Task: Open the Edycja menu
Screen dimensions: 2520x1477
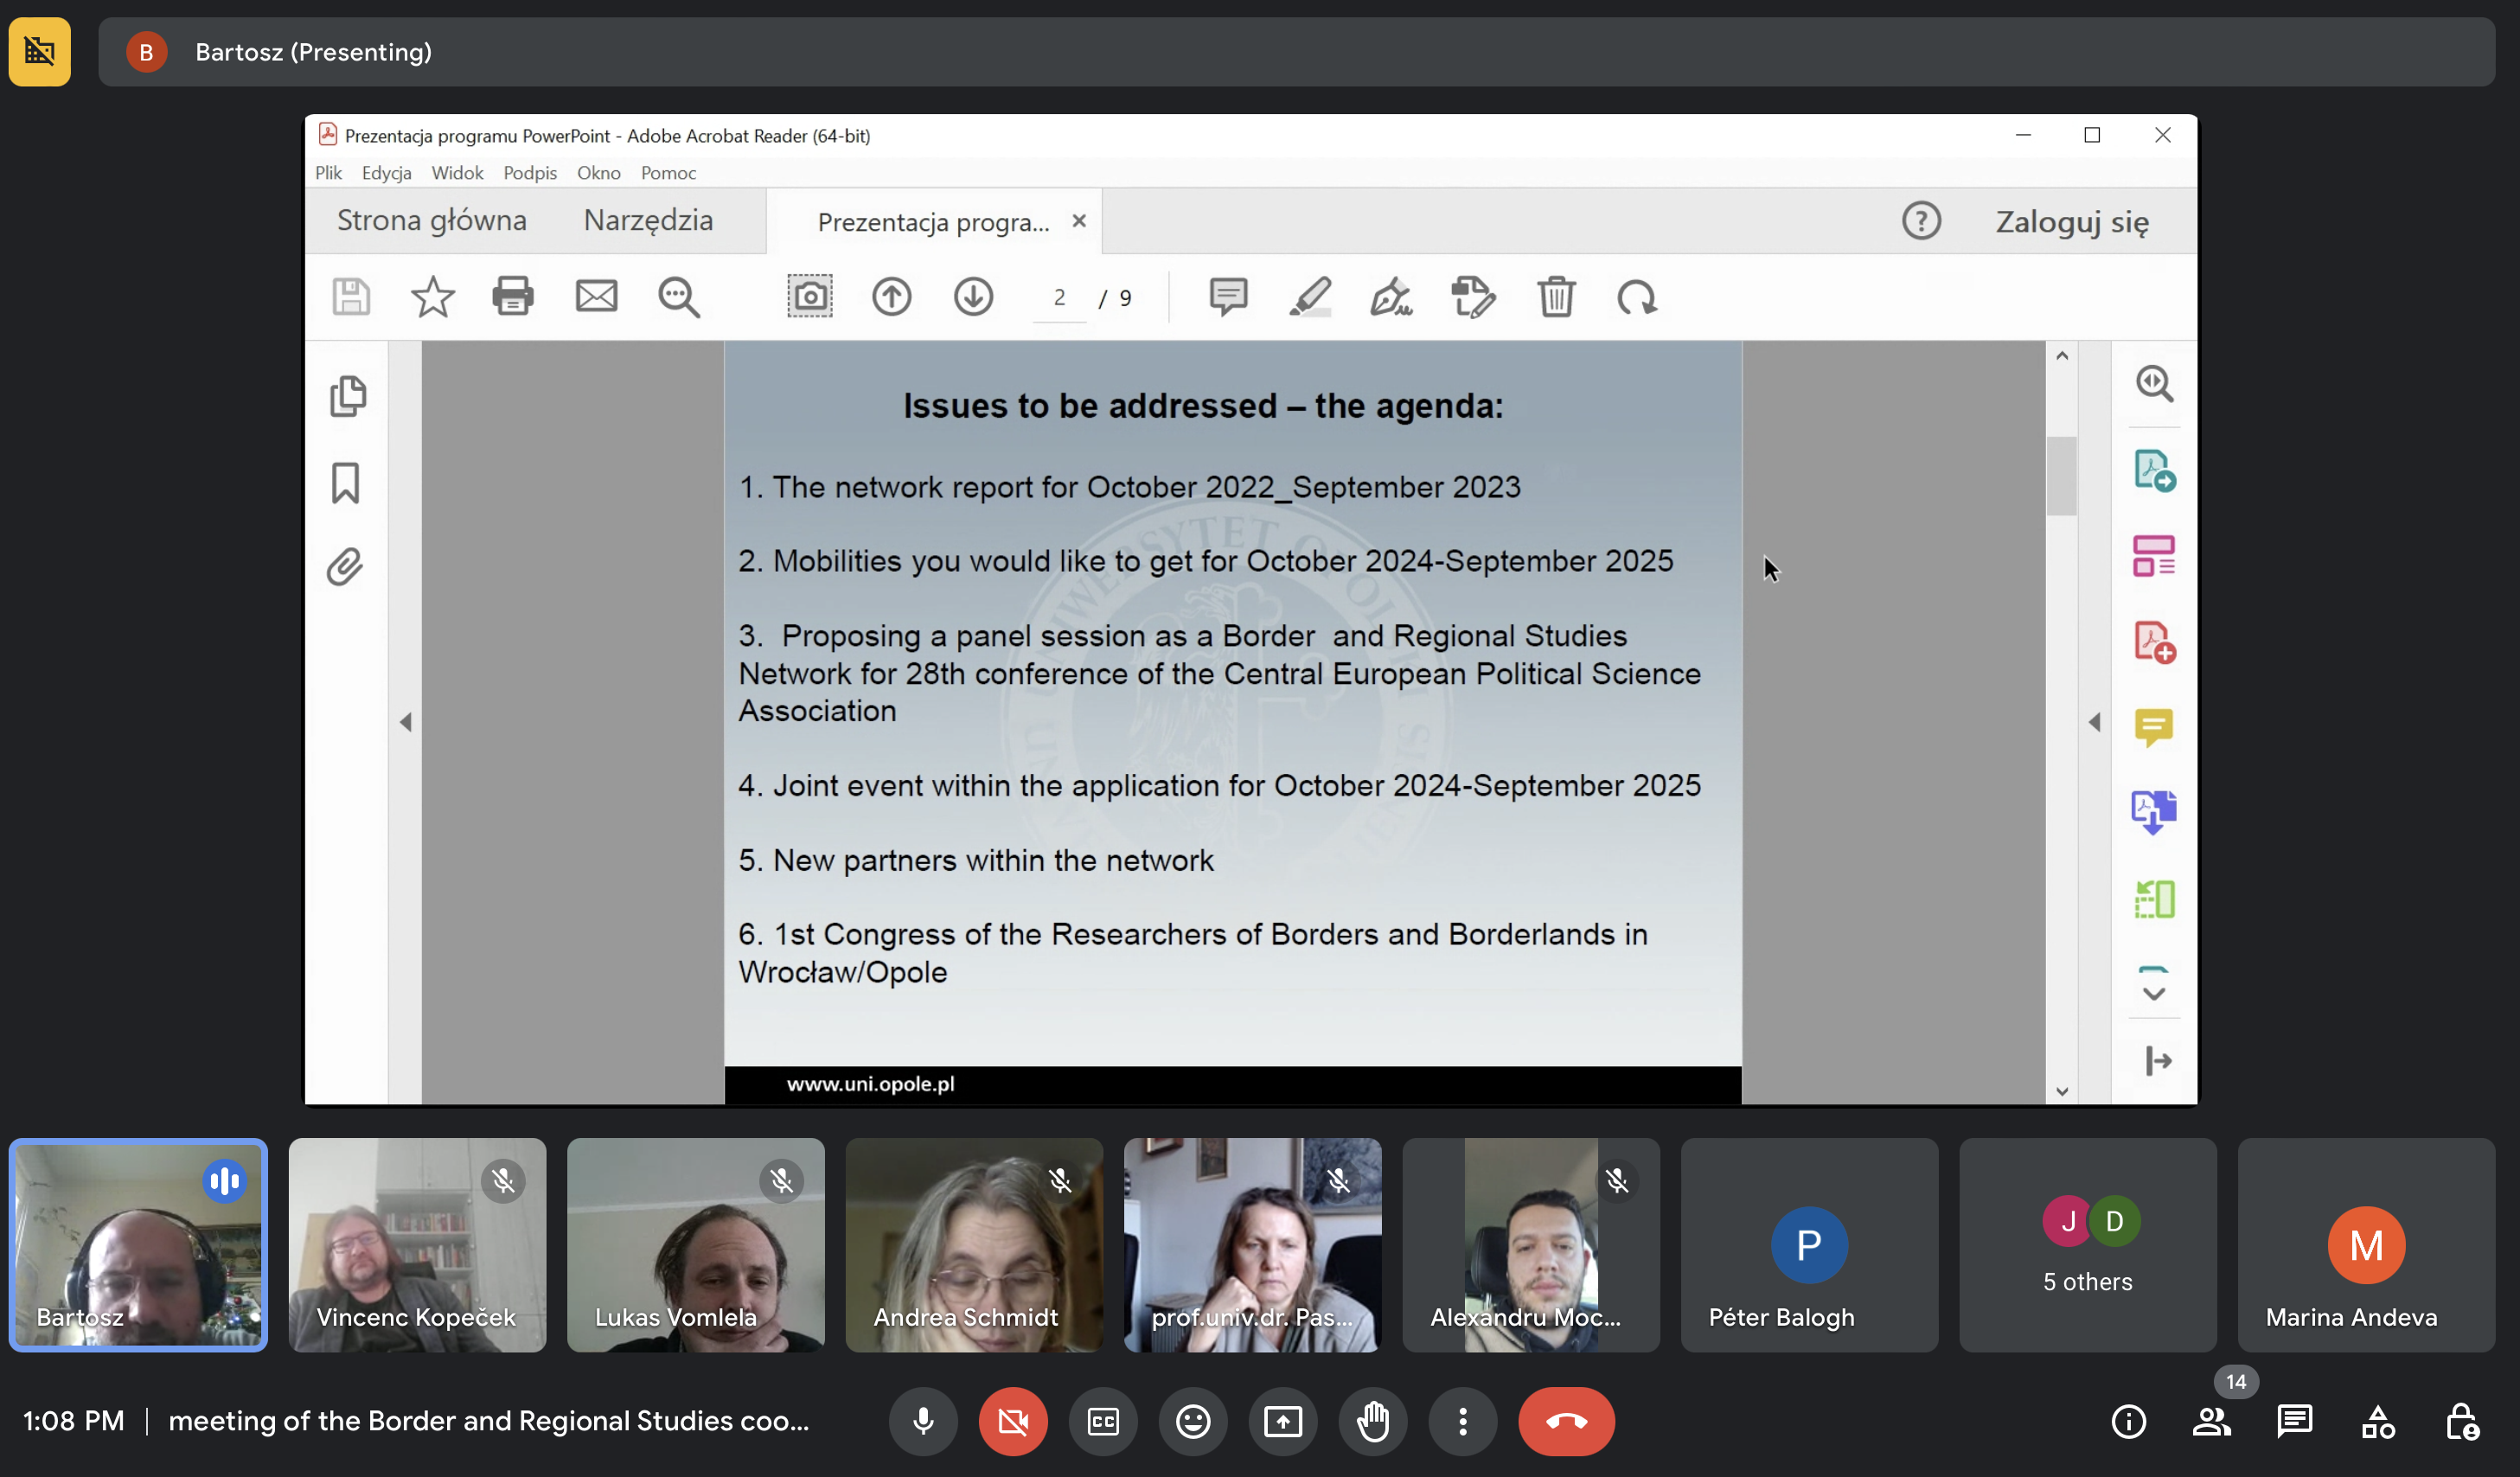Action: tap(386, 172)
